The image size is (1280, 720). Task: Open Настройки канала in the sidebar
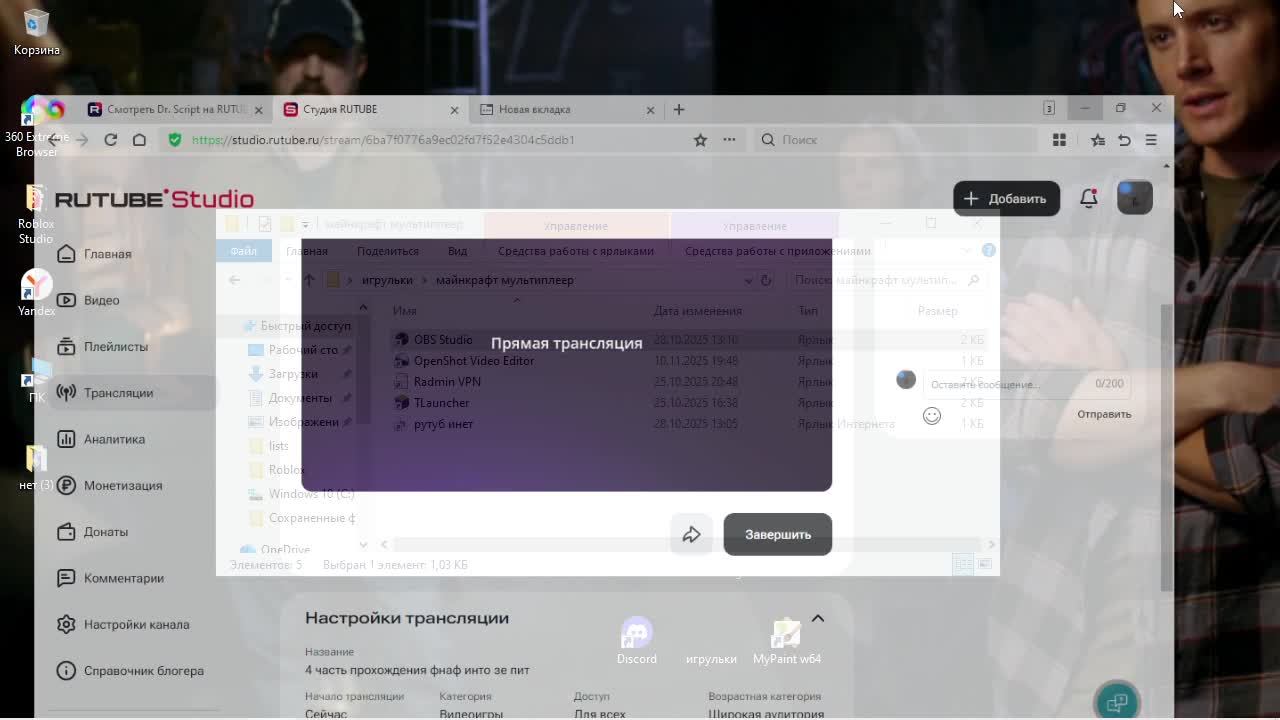134,625
